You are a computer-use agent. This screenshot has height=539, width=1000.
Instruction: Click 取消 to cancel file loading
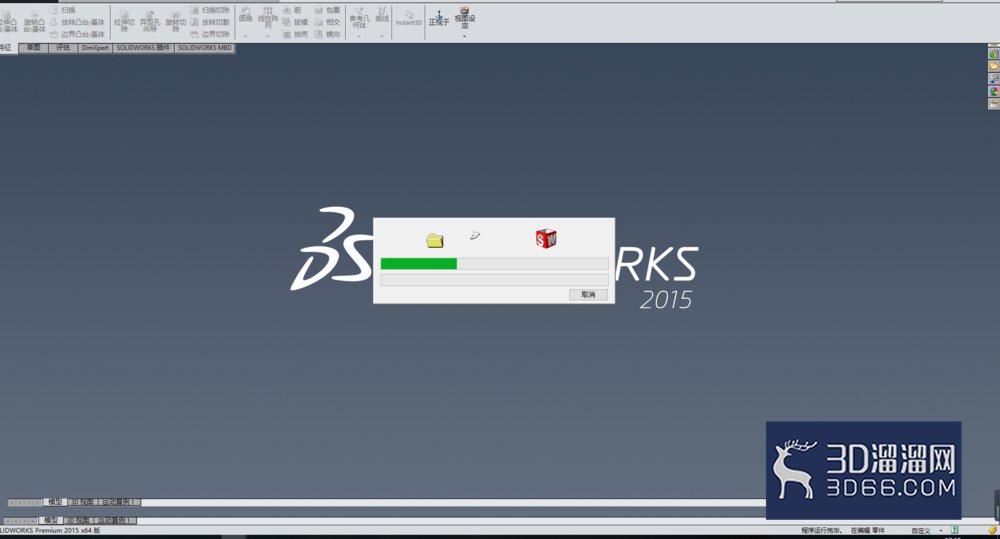588,295
